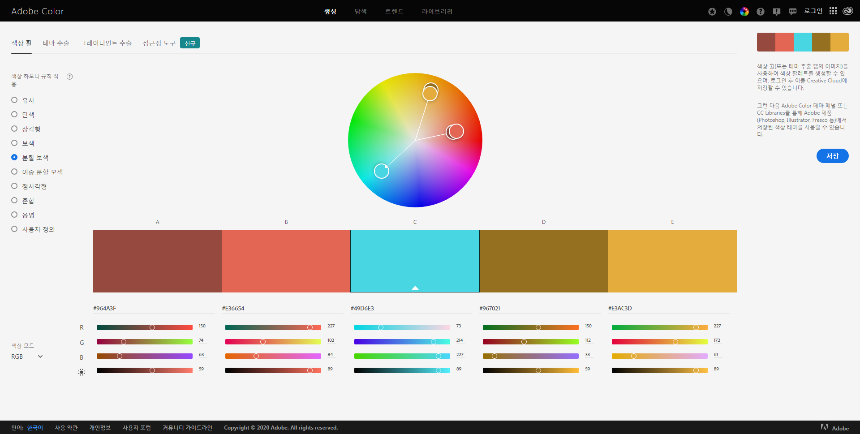Switch to the 테마 추출 (Extract Theme) tab

click(56, 43)
